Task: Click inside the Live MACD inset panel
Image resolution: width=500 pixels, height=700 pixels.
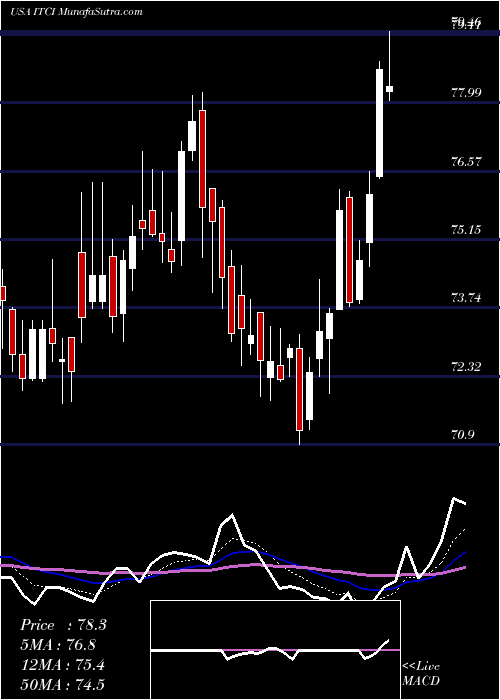Action: click(x=275, y=650)
